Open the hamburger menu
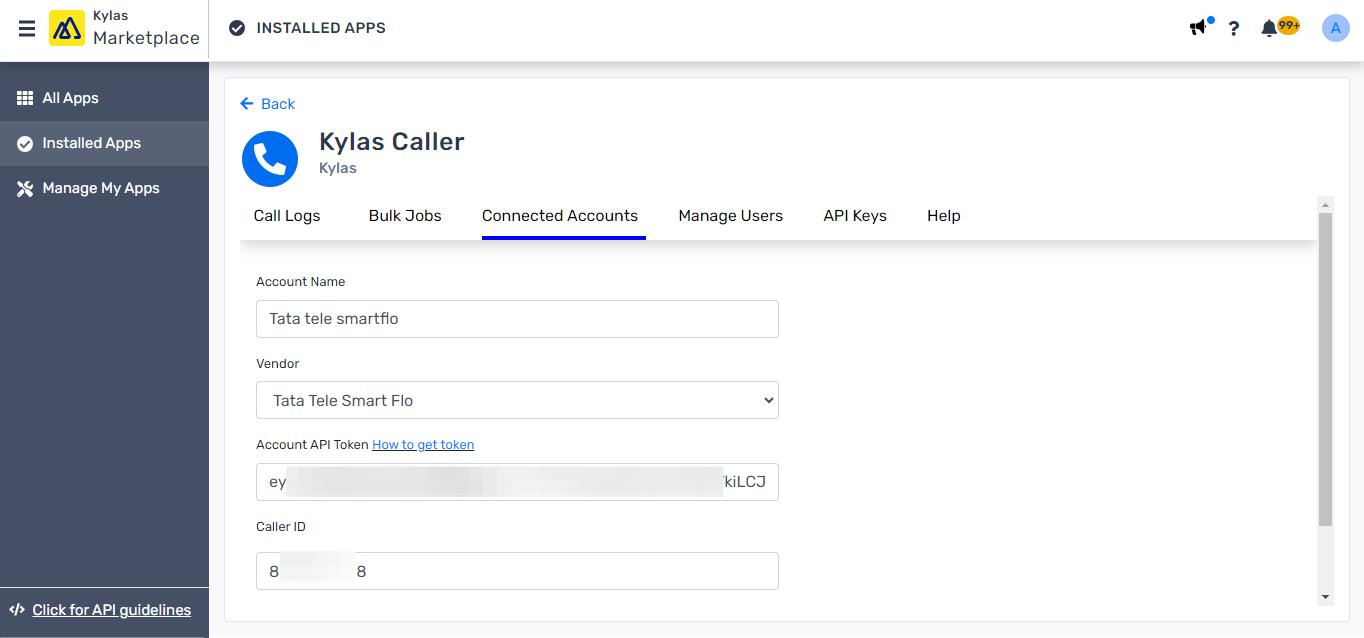1364x638 pixels. pos(27,29)
